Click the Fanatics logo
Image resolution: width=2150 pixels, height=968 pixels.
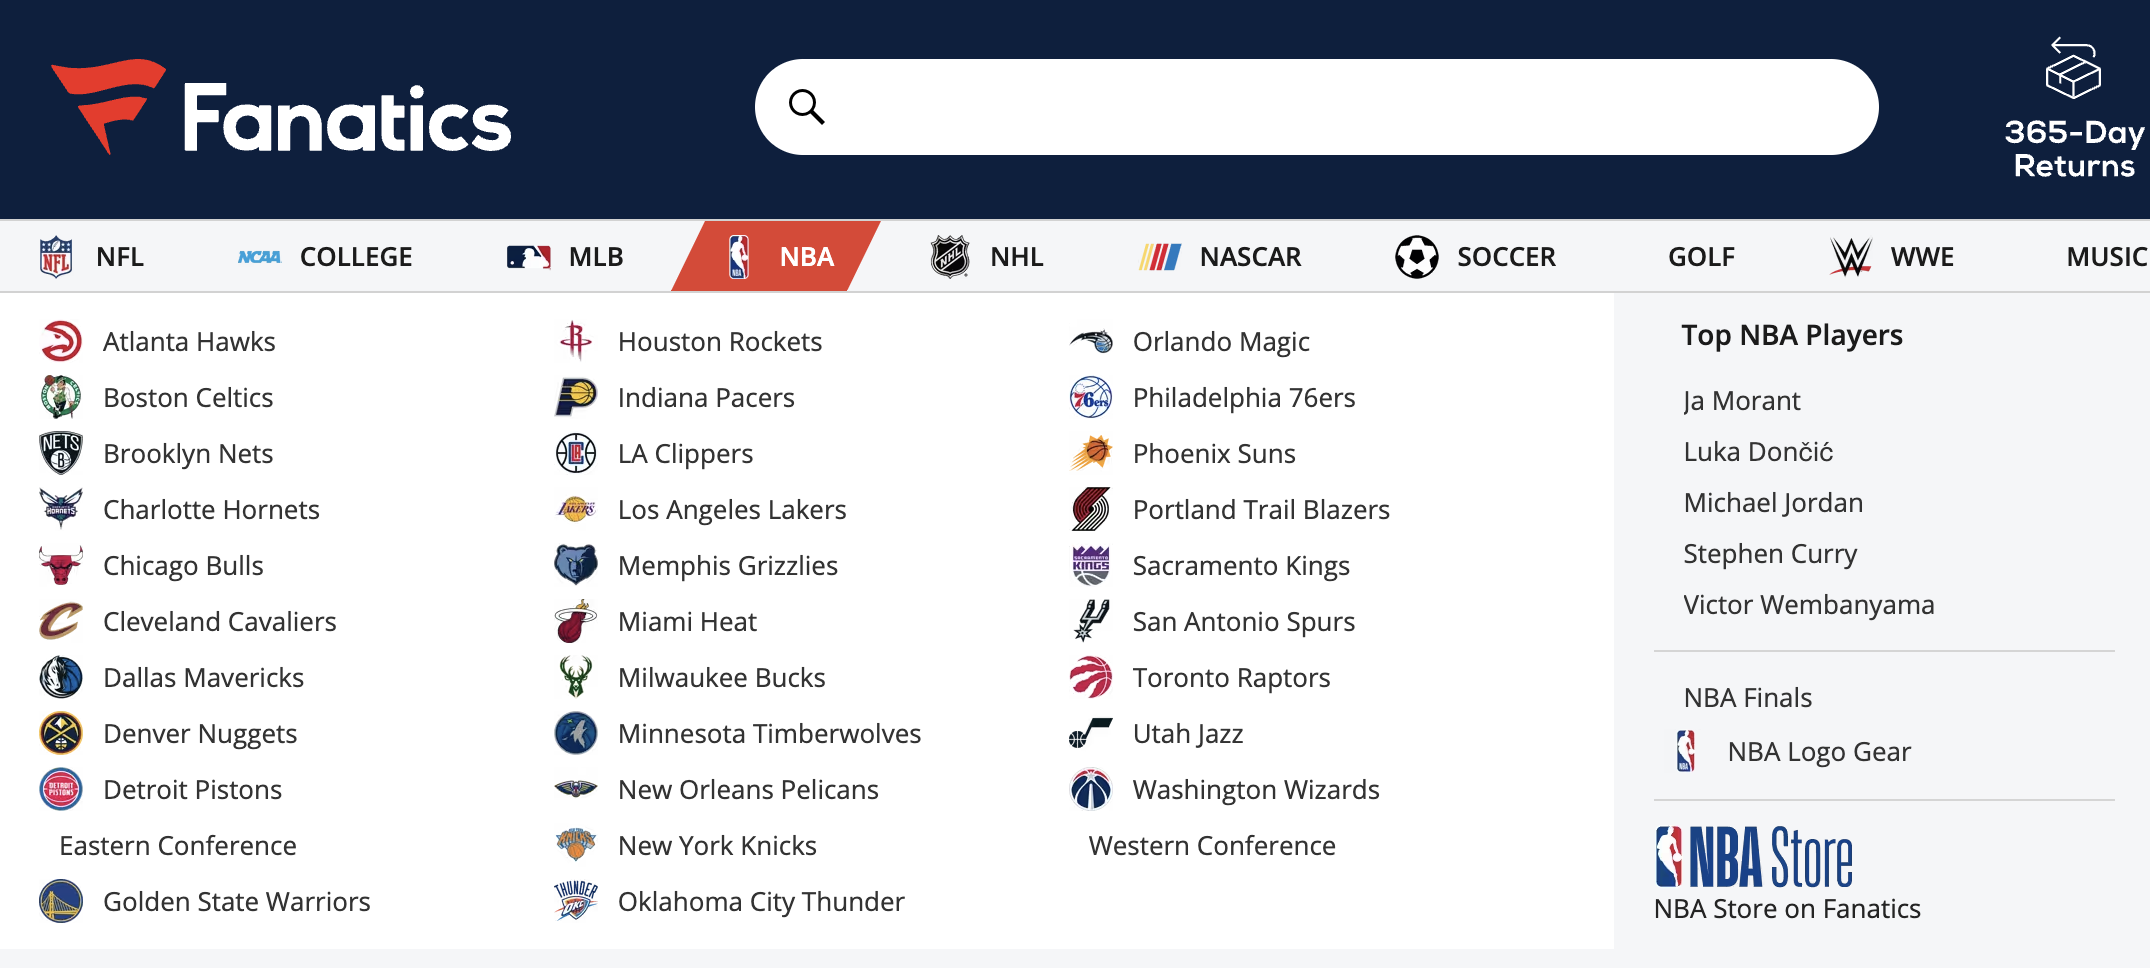[x=281, y=107]
